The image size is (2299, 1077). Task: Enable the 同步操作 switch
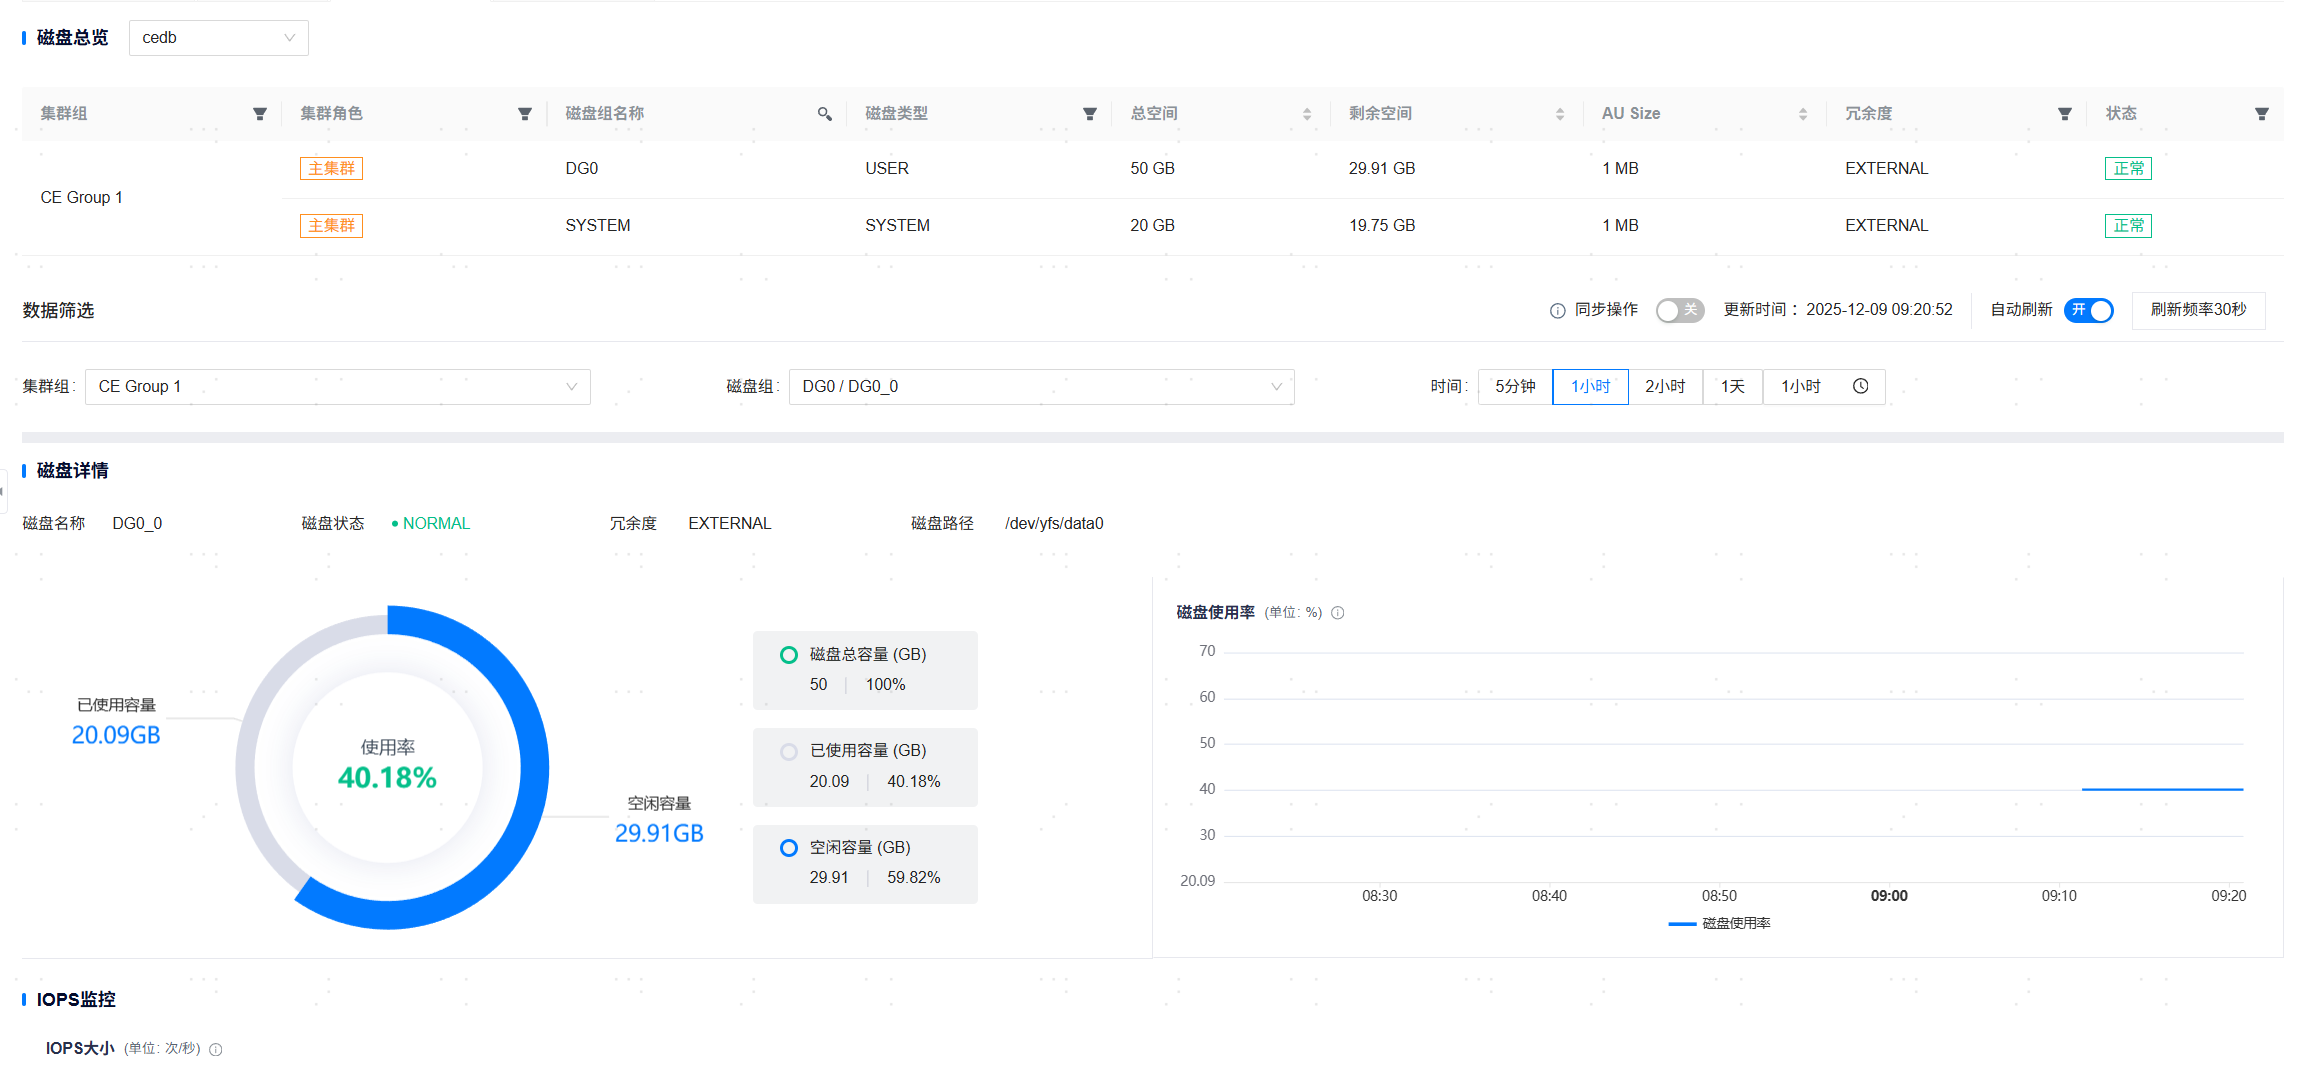click(1679, 310)
